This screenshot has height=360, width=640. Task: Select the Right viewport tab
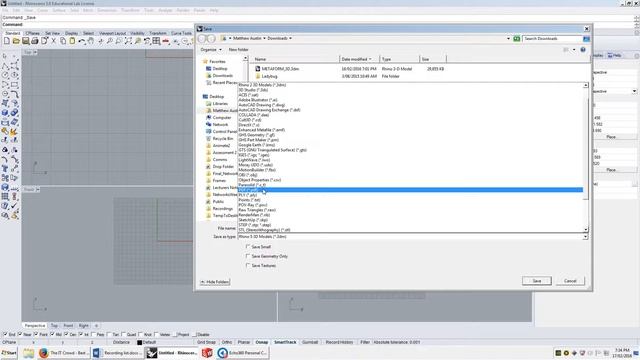[84, 326]
